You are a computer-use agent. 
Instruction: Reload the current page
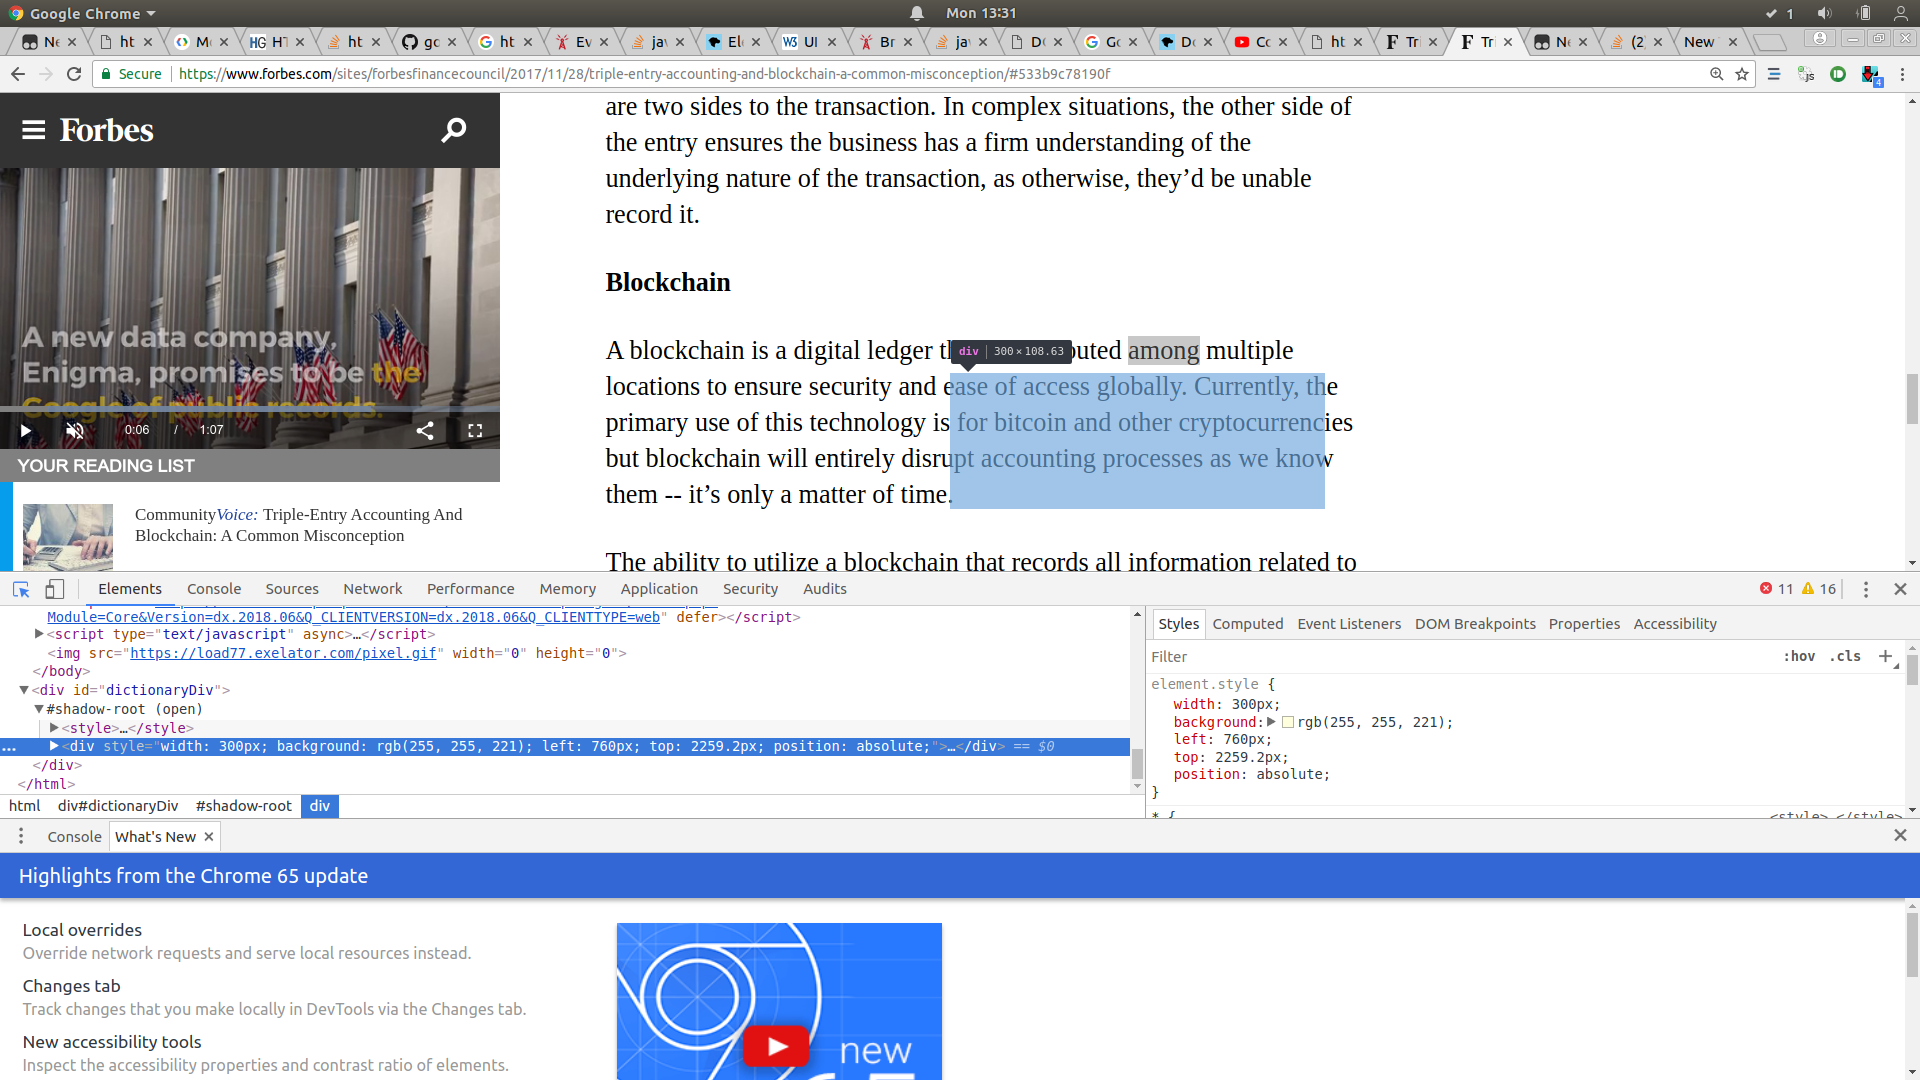(x=74, y=74)
